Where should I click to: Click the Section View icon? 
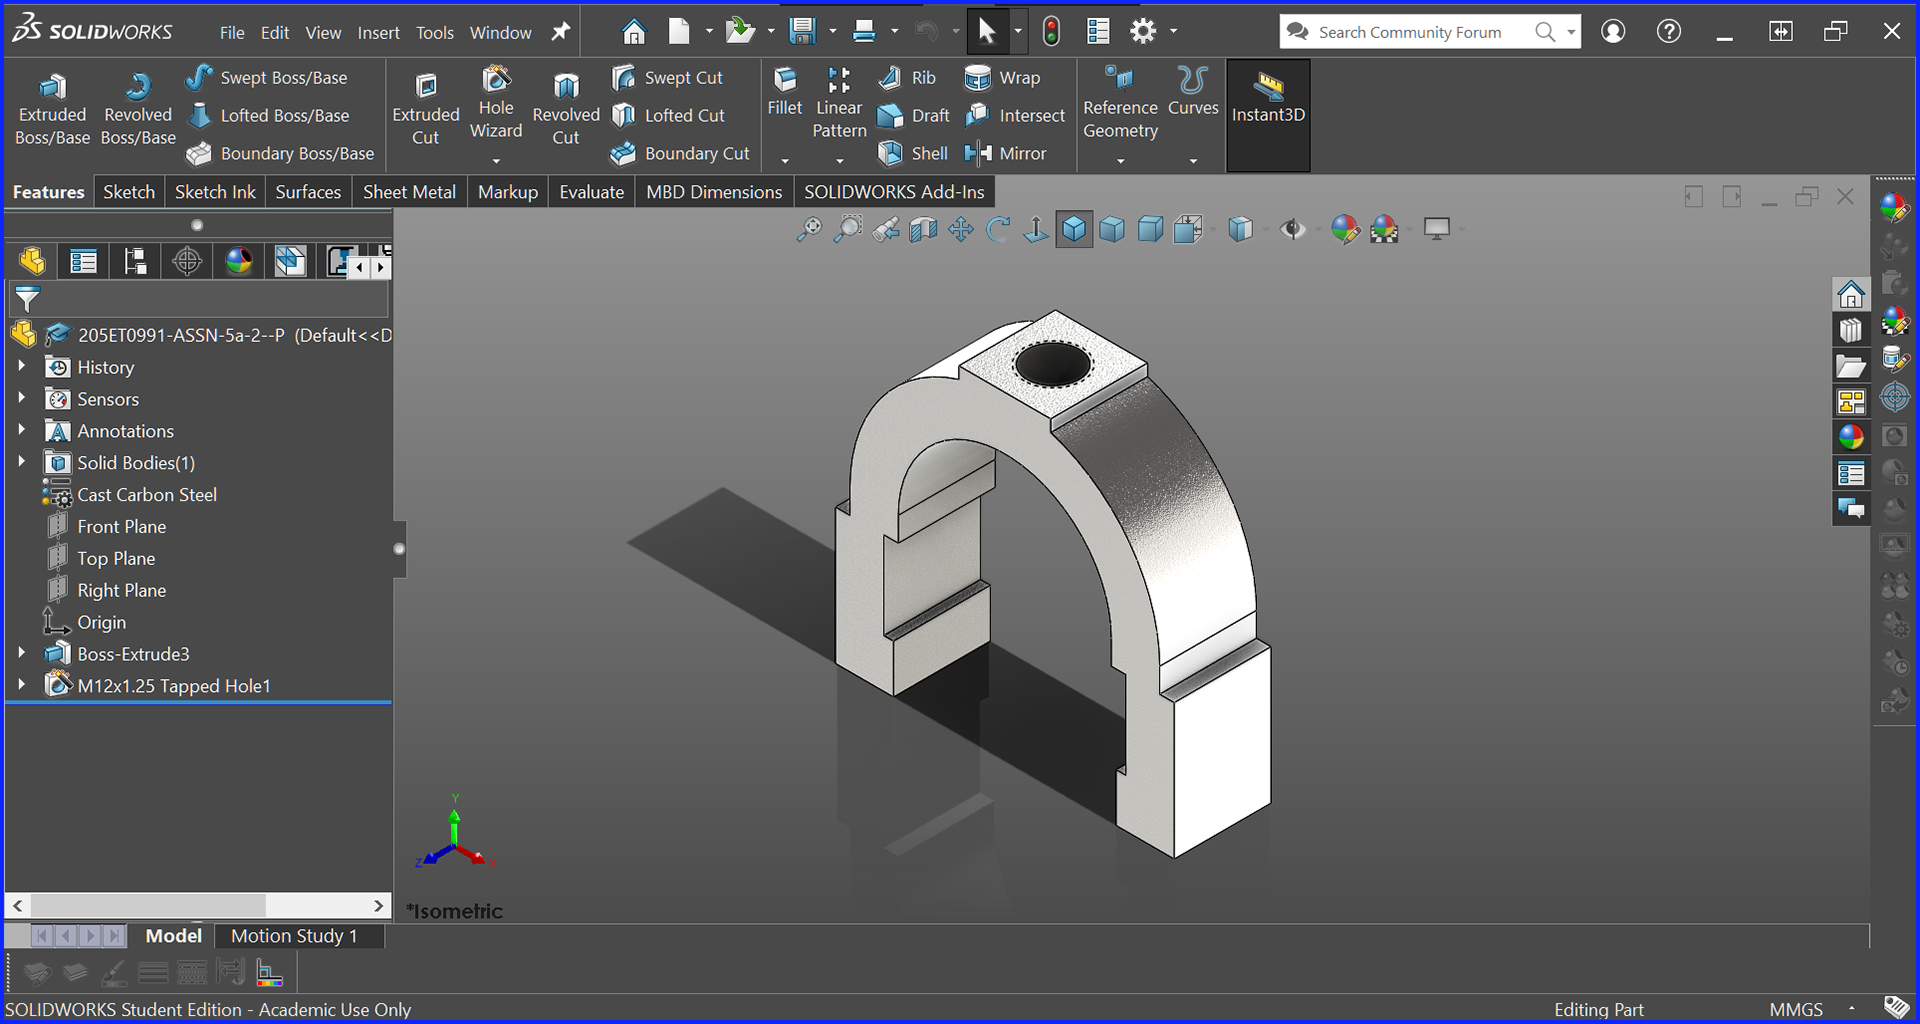(923, 230)
